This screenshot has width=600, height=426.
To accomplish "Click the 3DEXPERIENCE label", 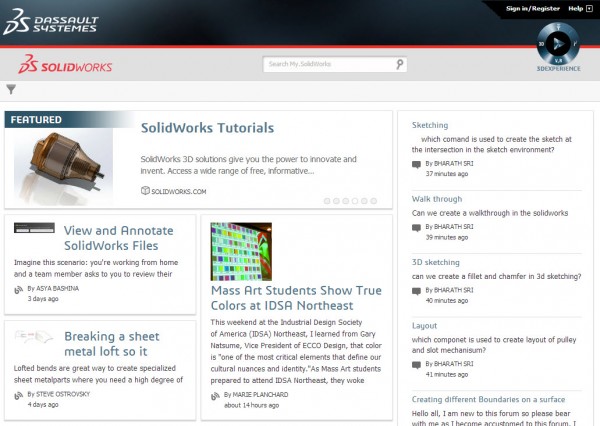I will pyautogui.click(x=558, y=69).
